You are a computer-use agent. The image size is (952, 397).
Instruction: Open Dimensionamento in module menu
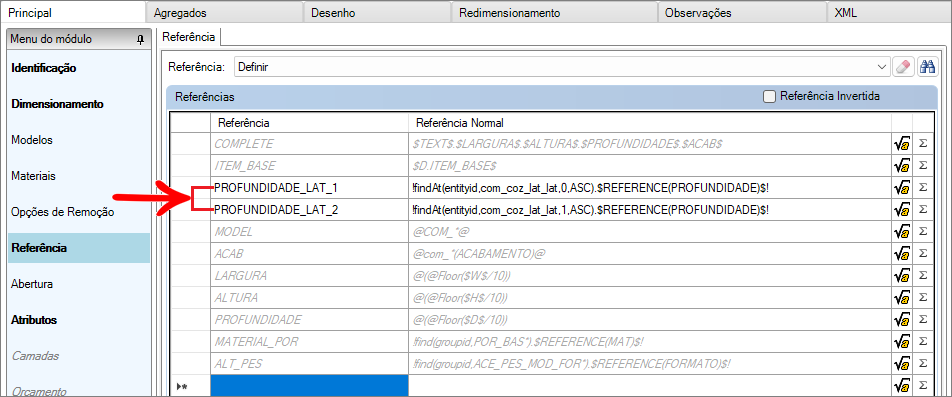point(58,104)
